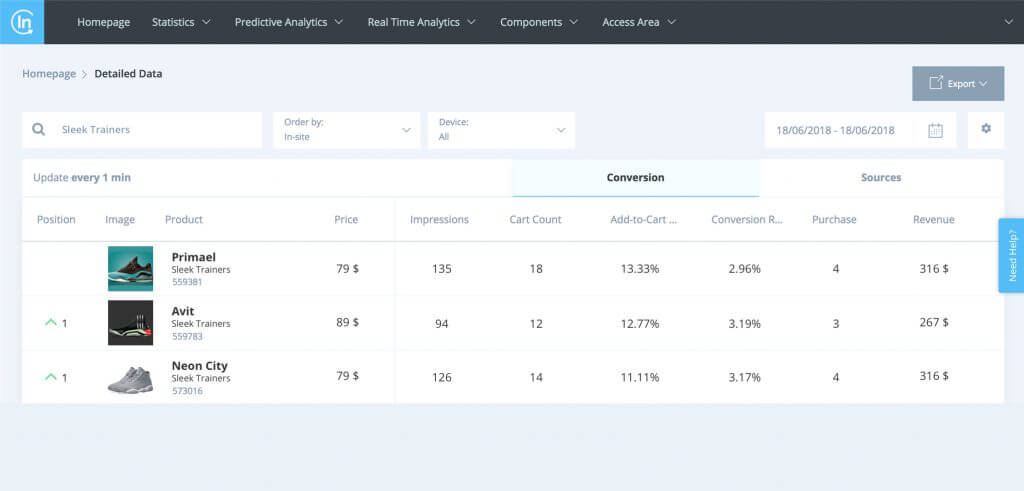
Task: Expand the Device dropdown
Action: point(500,130)
